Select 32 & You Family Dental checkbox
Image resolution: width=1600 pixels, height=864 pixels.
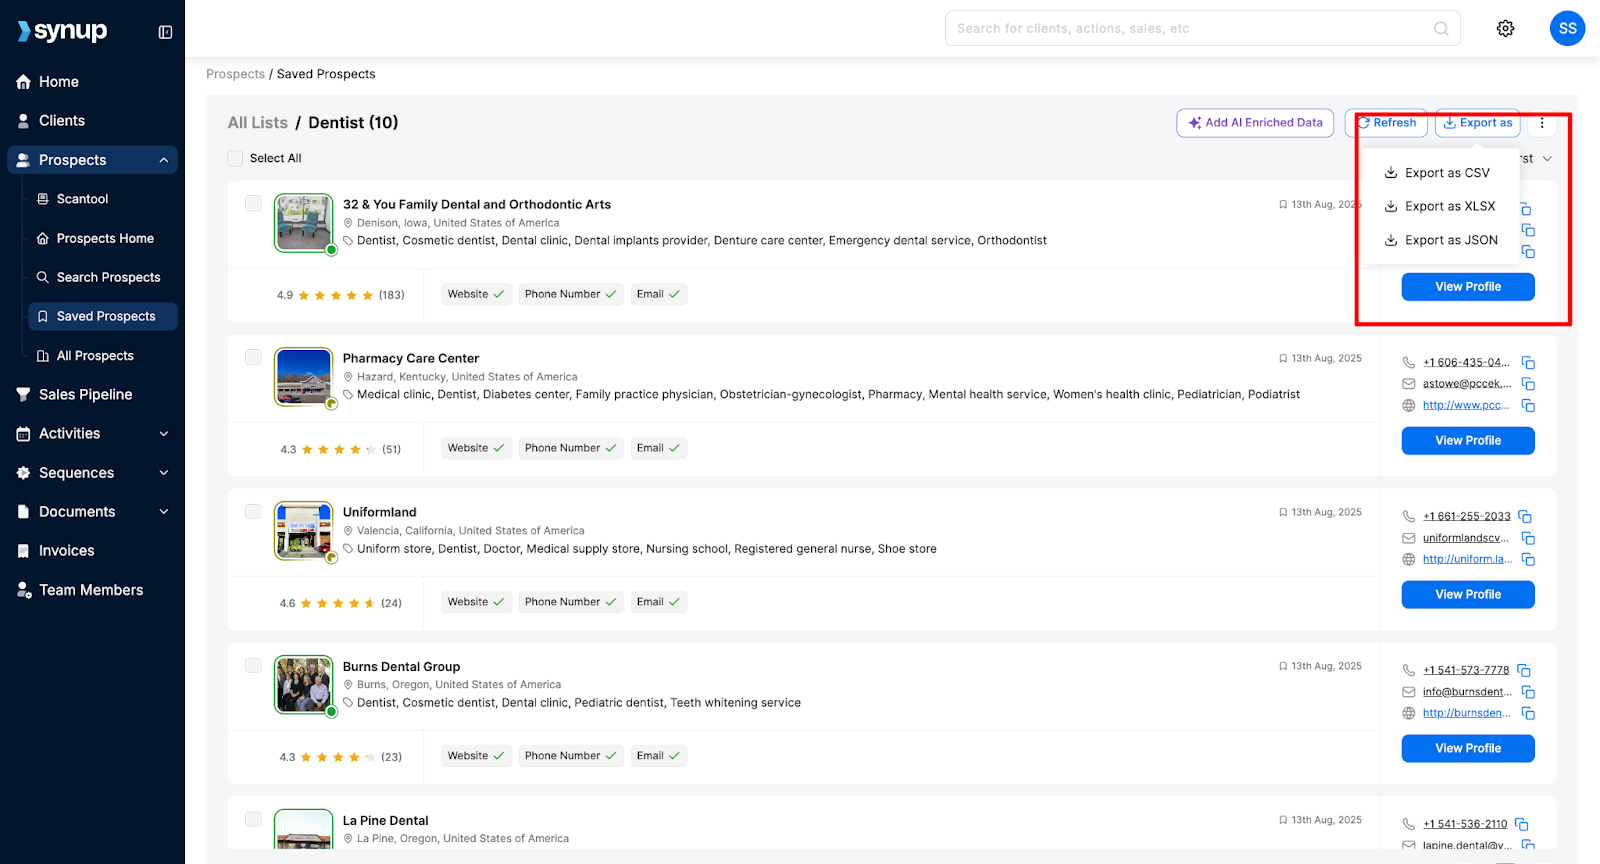(x=253, y=203)
